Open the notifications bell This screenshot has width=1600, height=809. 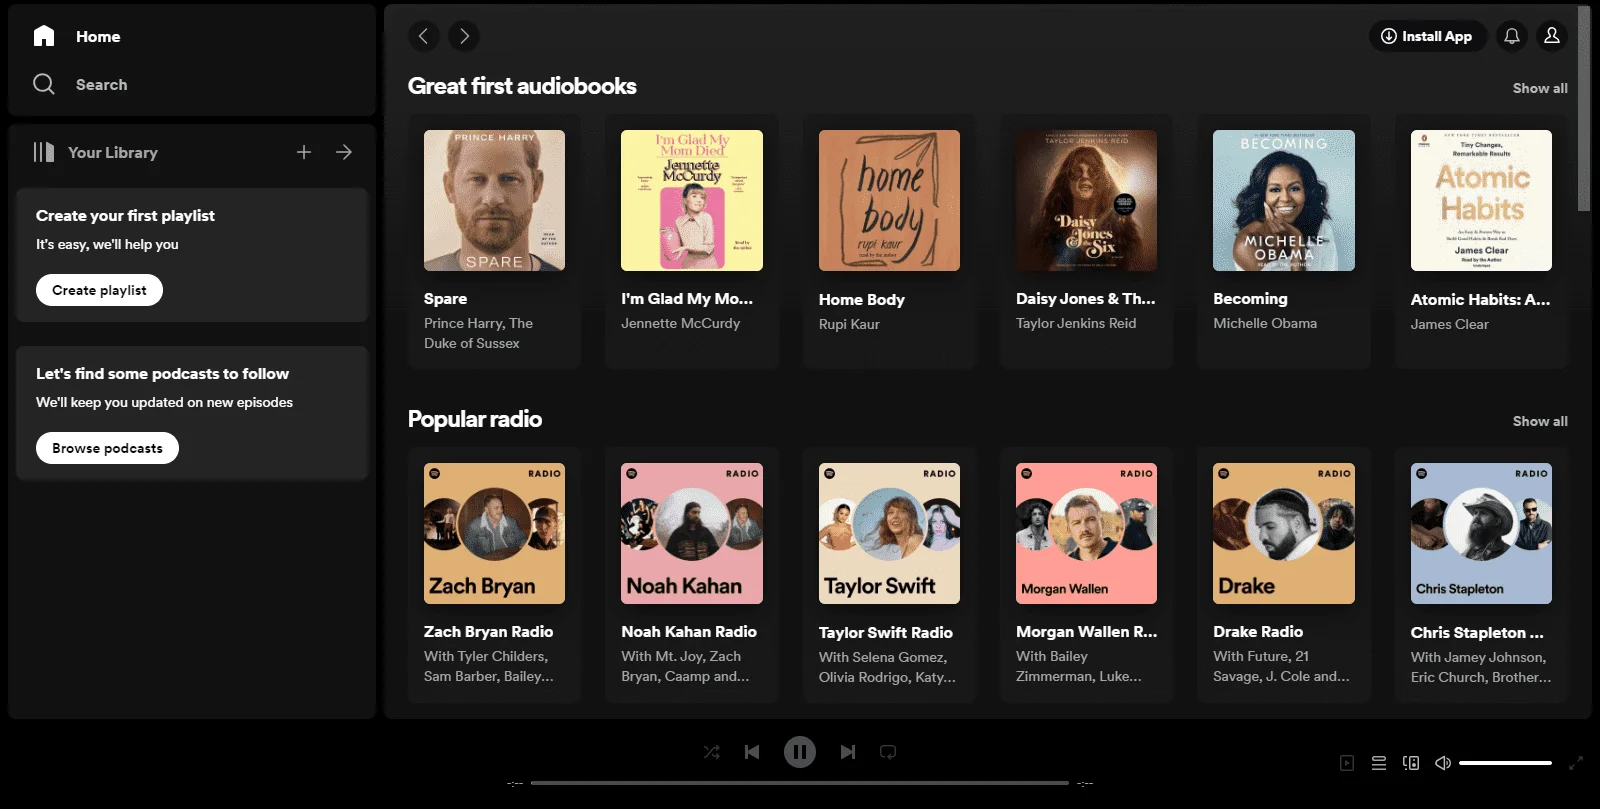click(x=1512, y=36)
